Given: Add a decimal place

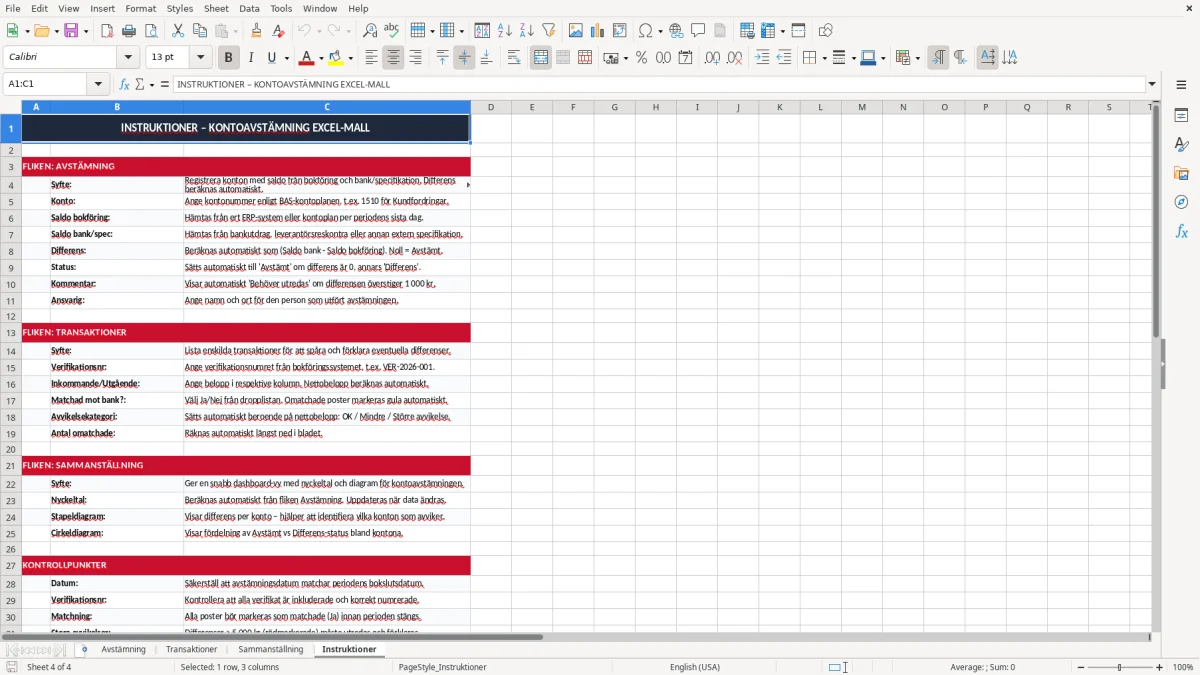Looking at the screenshot, I should pos(712,58).
